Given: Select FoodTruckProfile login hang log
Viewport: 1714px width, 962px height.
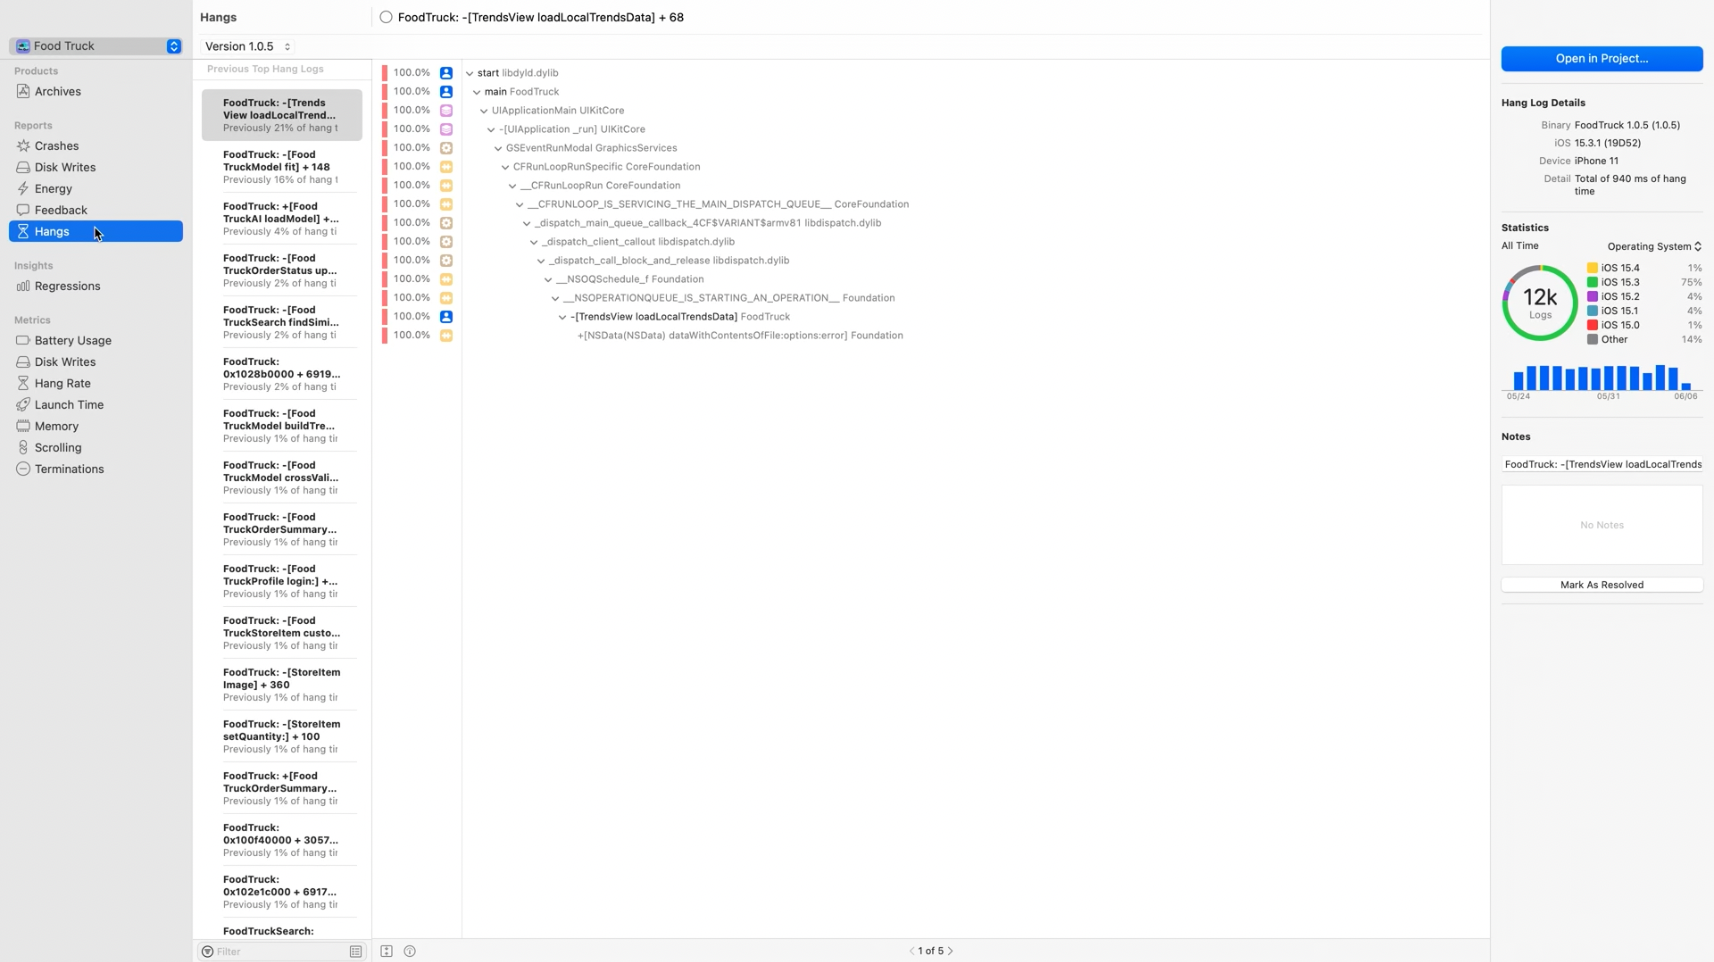Looking at the screenshot, I should (282, 581).
